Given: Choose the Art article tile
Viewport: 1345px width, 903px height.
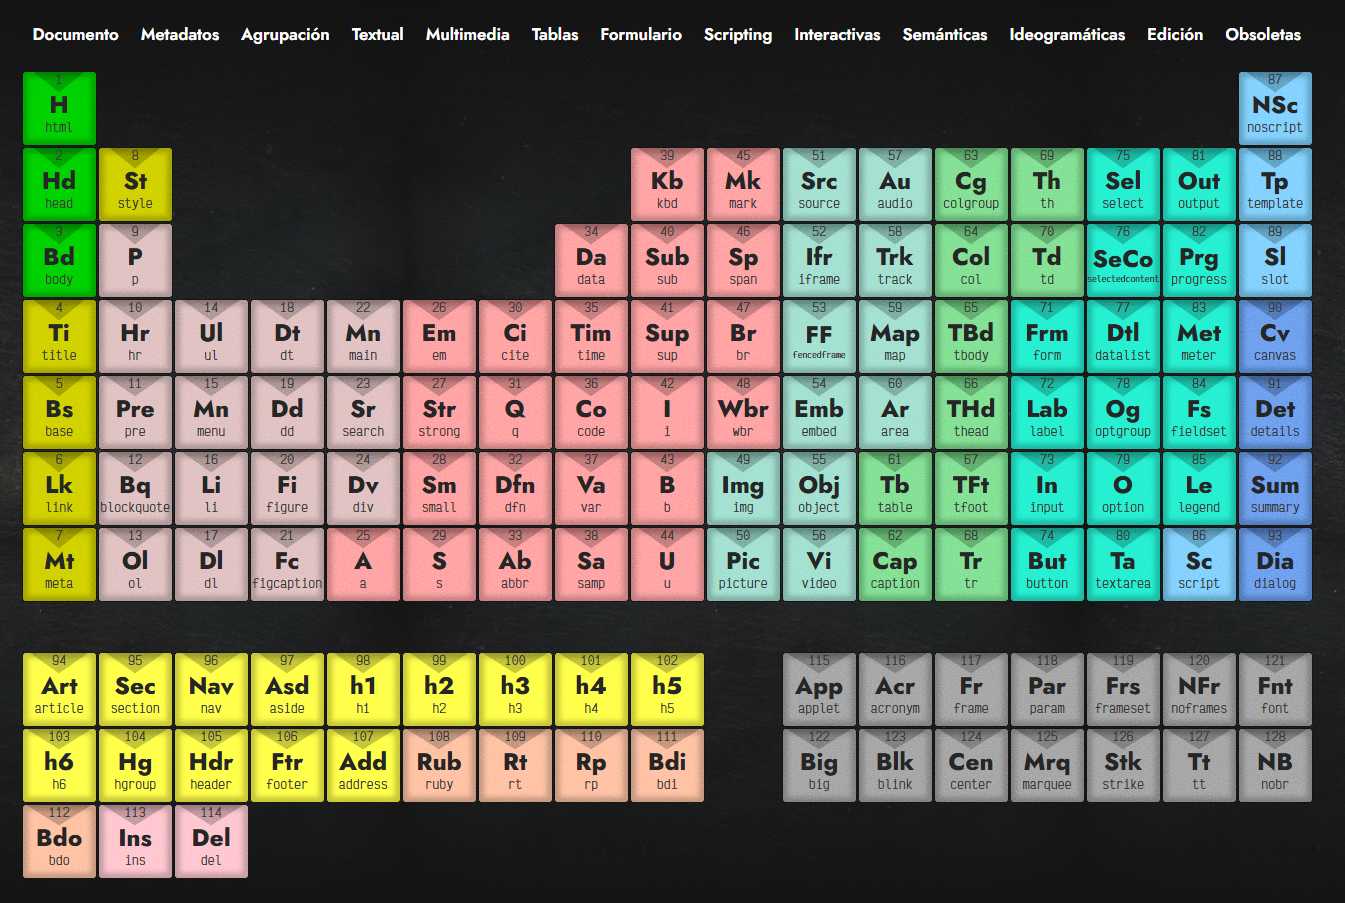Looking at the screenshot, I should (x=59, y=690).
